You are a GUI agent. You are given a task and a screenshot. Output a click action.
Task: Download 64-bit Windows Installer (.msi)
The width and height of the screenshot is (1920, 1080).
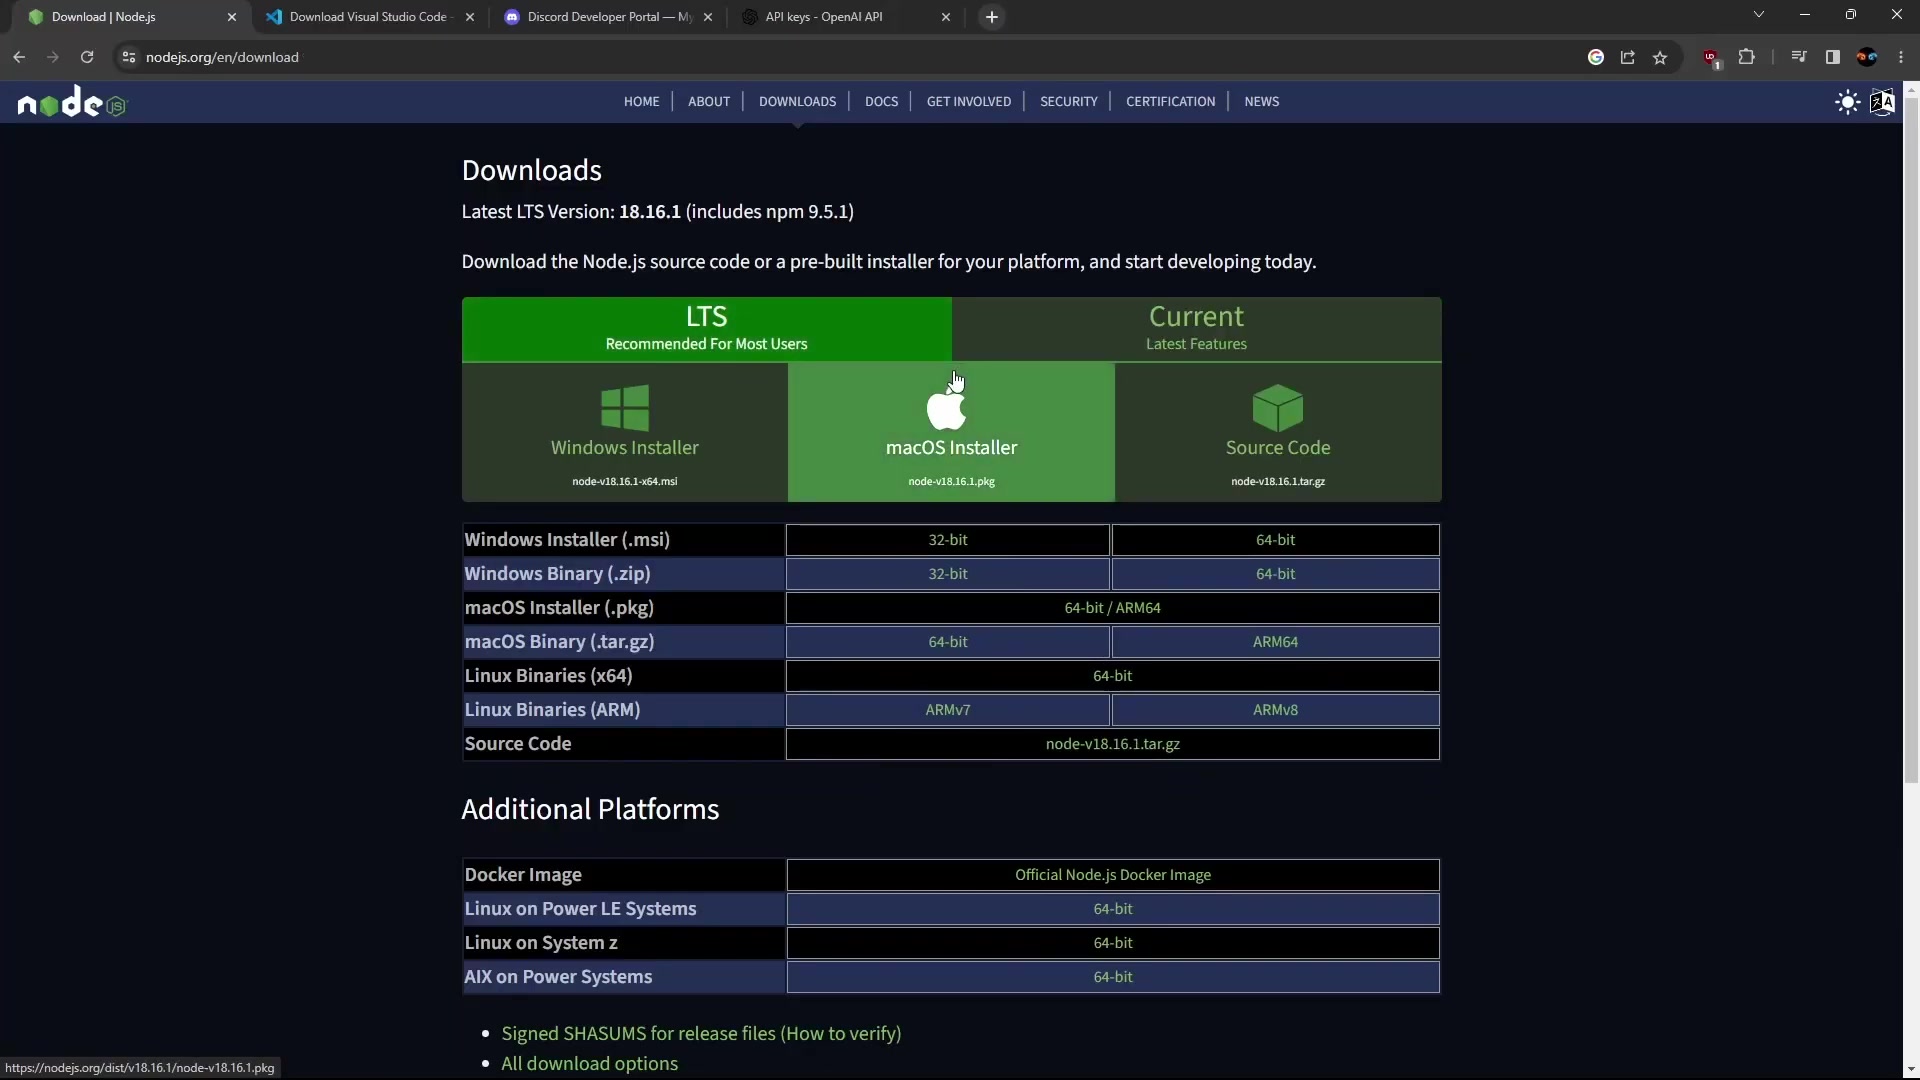1275,540
